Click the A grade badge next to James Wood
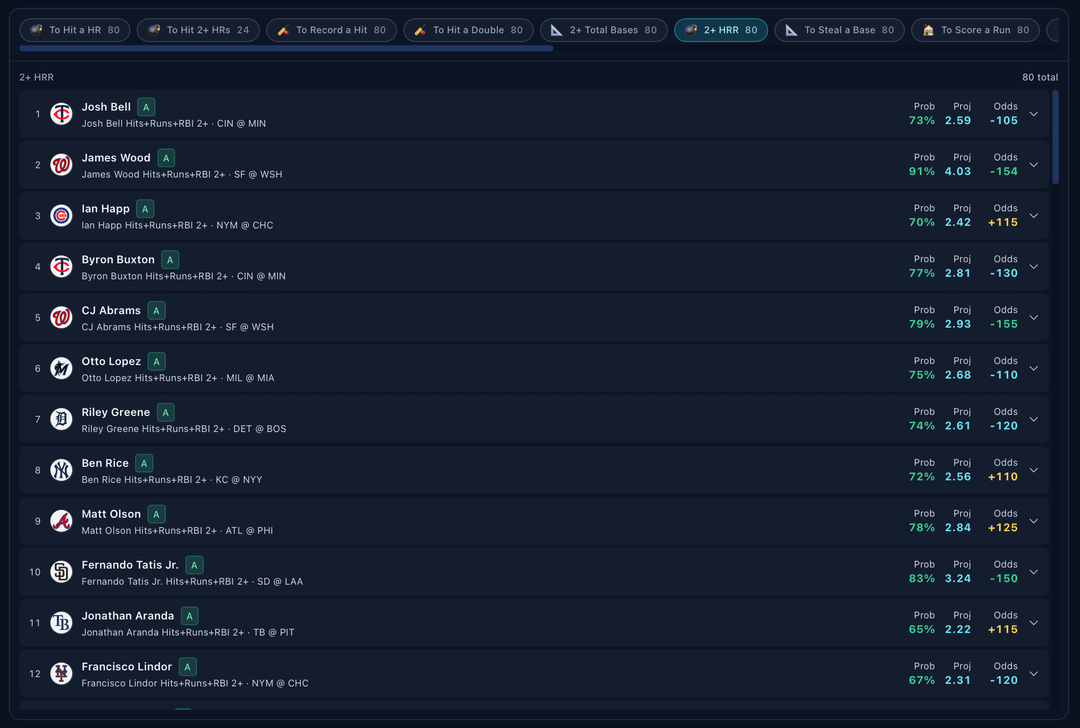 coord(166,158)
